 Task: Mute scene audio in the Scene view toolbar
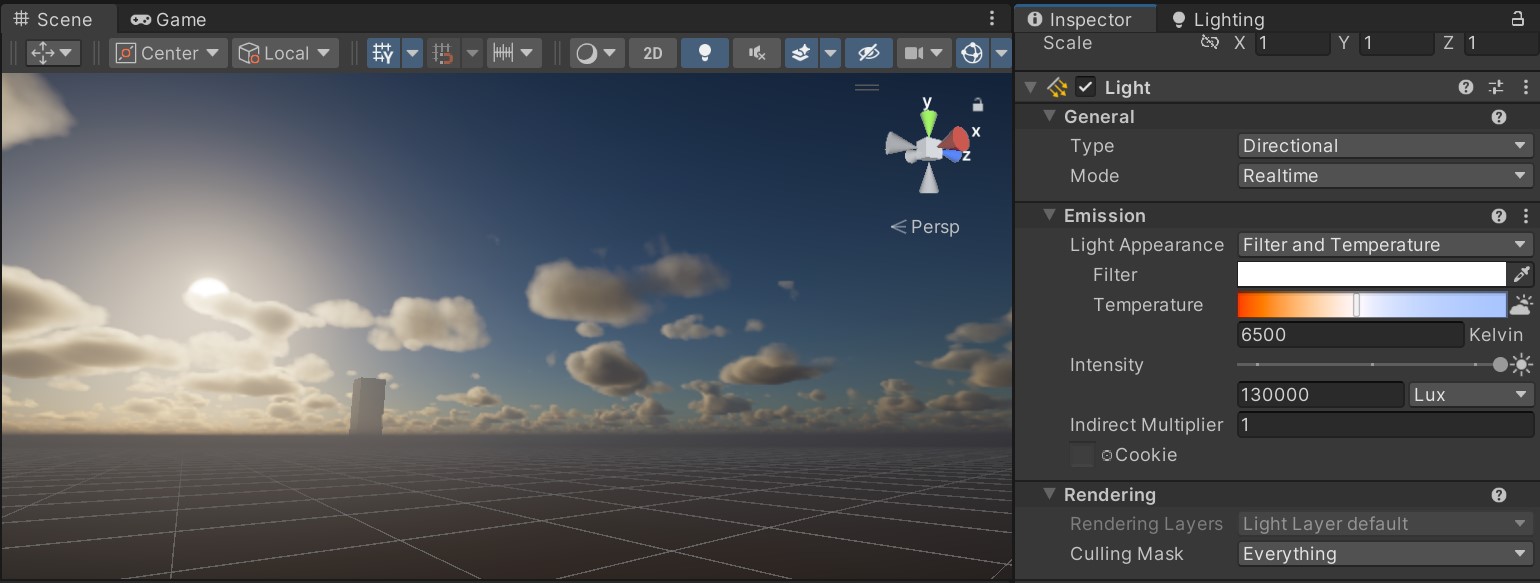coord(756,53)
